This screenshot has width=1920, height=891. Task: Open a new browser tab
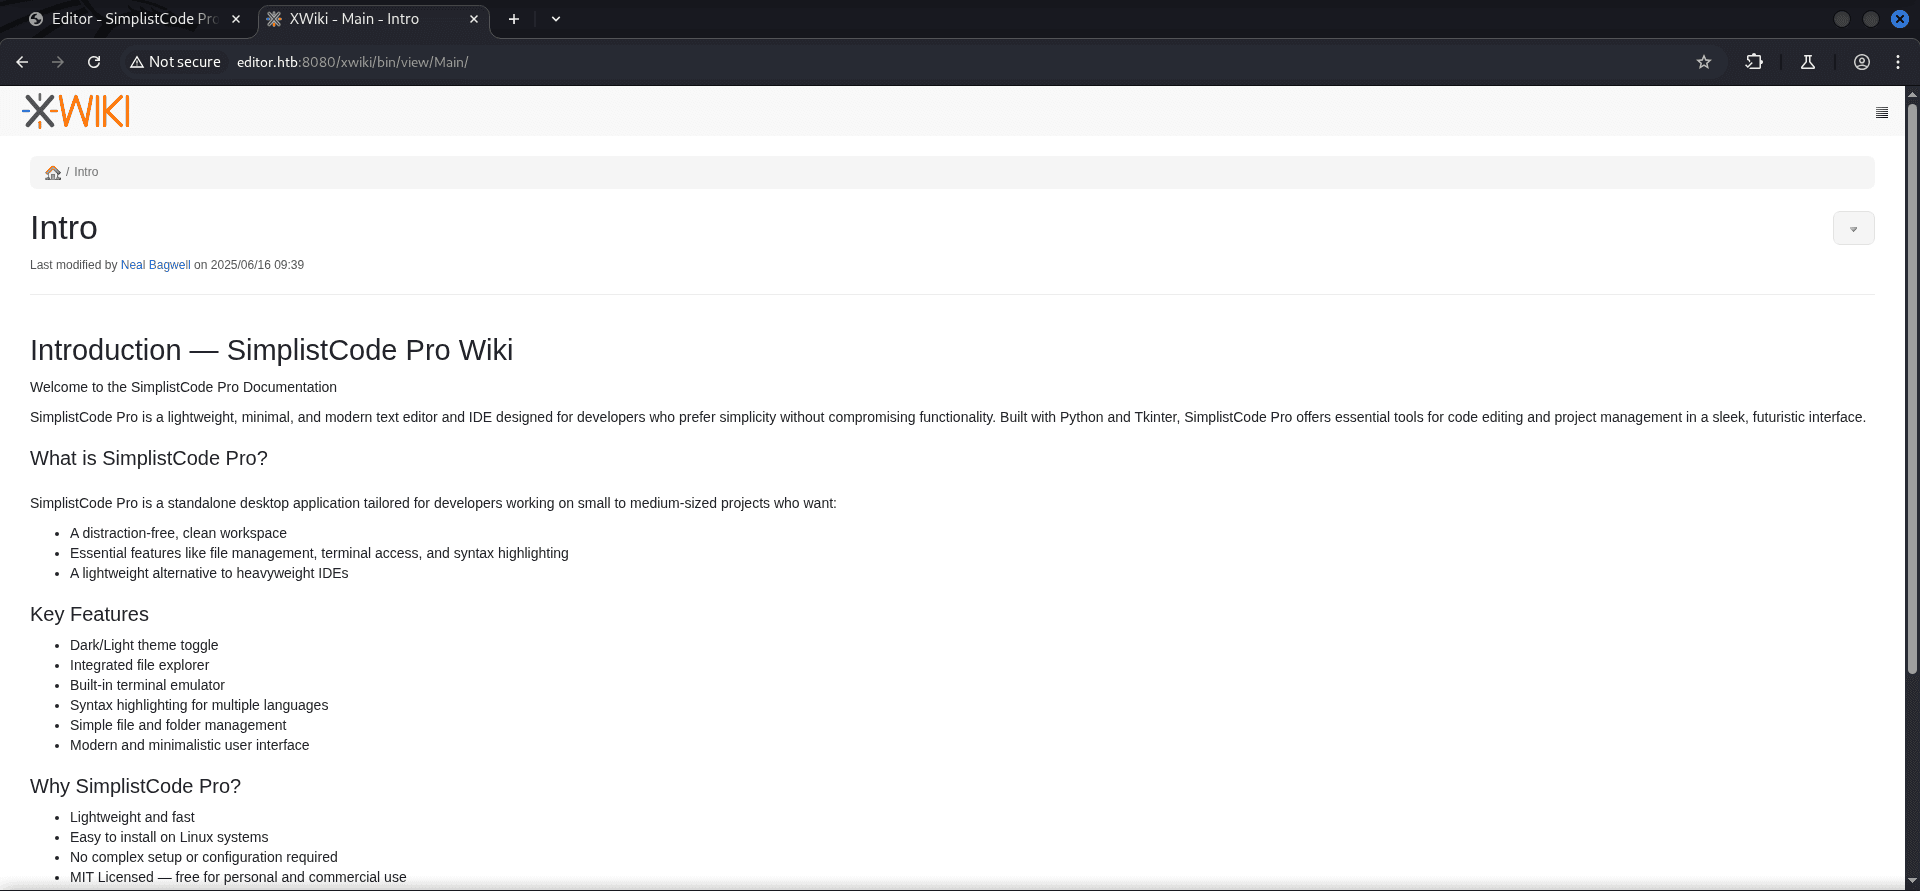514,19
